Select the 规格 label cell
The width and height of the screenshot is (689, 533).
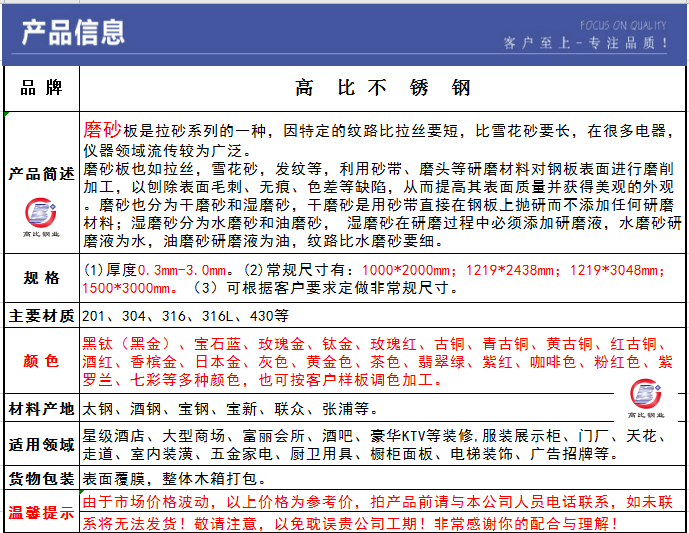click(42, 278)
